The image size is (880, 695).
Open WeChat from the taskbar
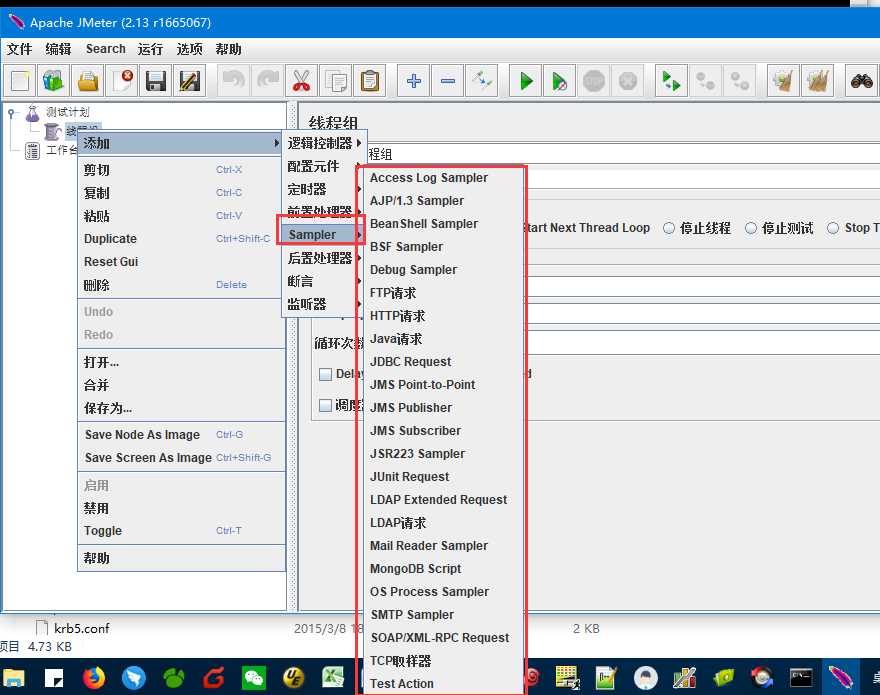(253, 678)
